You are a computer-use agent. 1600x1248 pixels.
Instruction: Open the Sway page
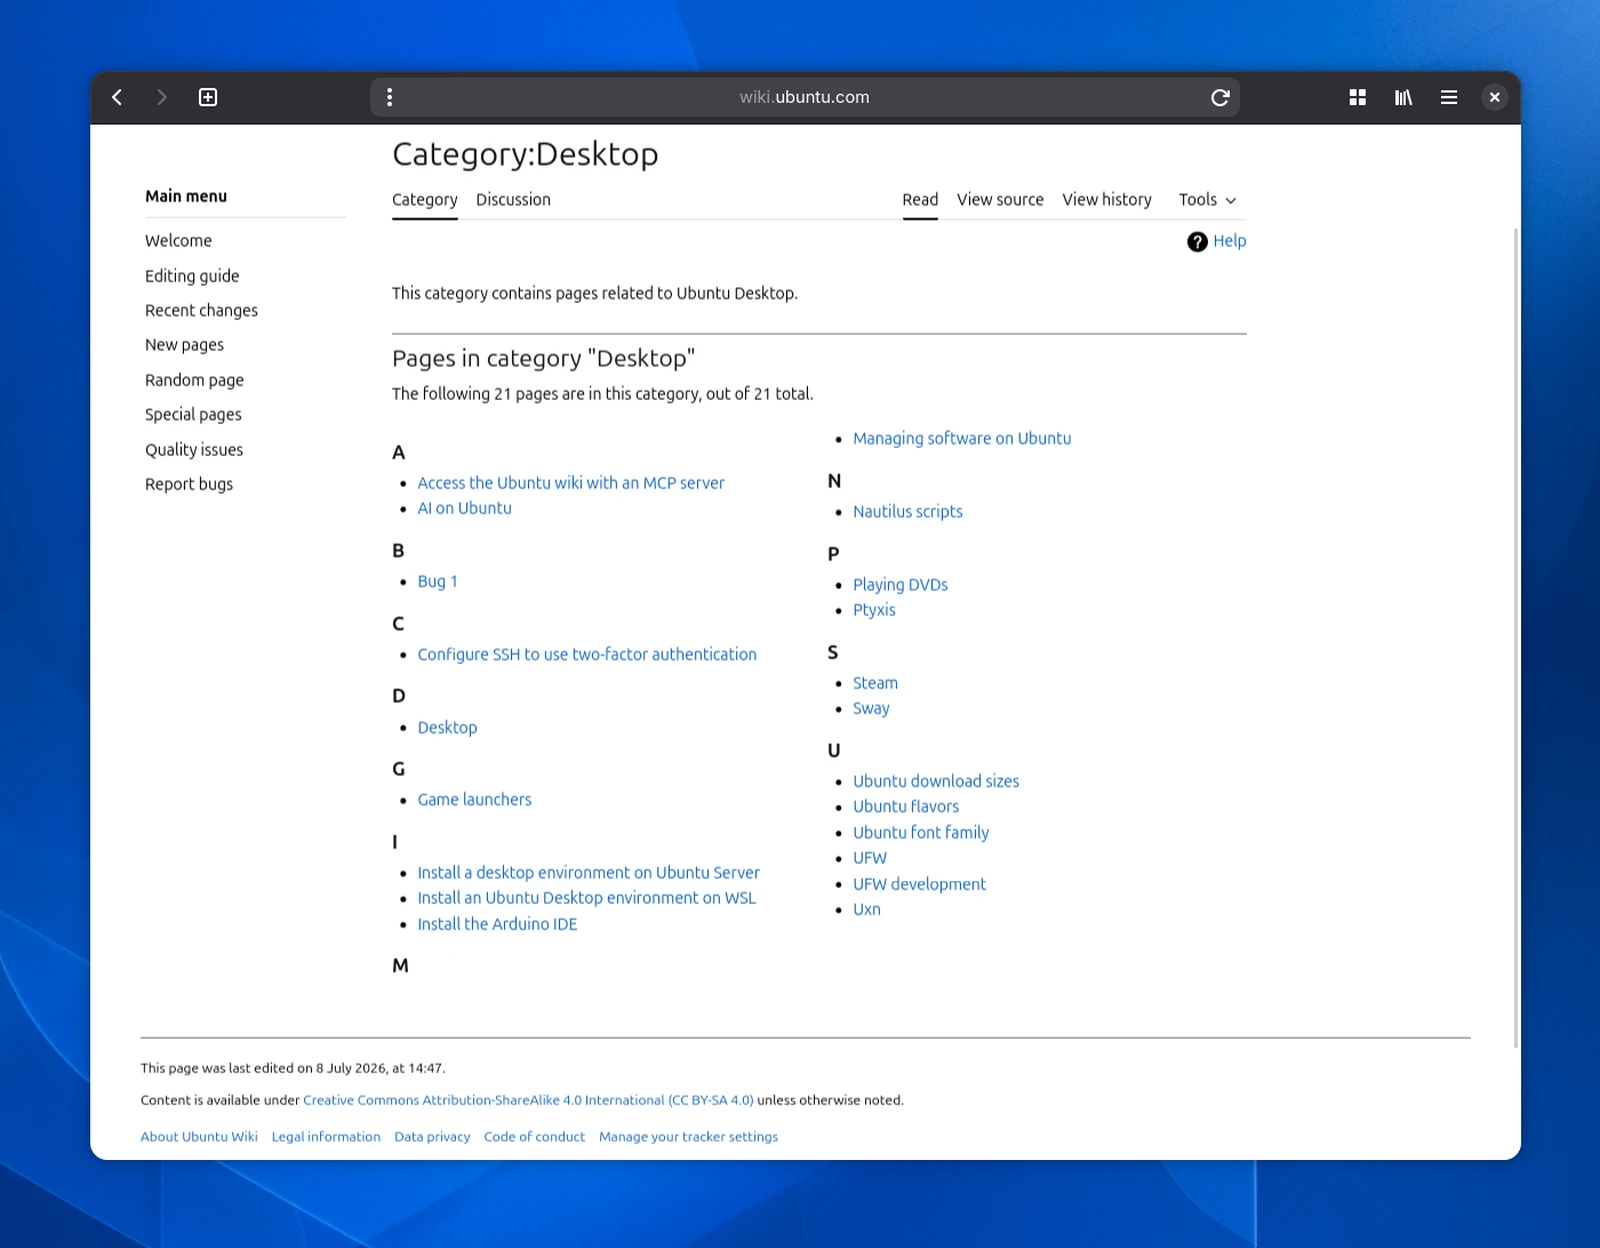[x=871, y=709]
